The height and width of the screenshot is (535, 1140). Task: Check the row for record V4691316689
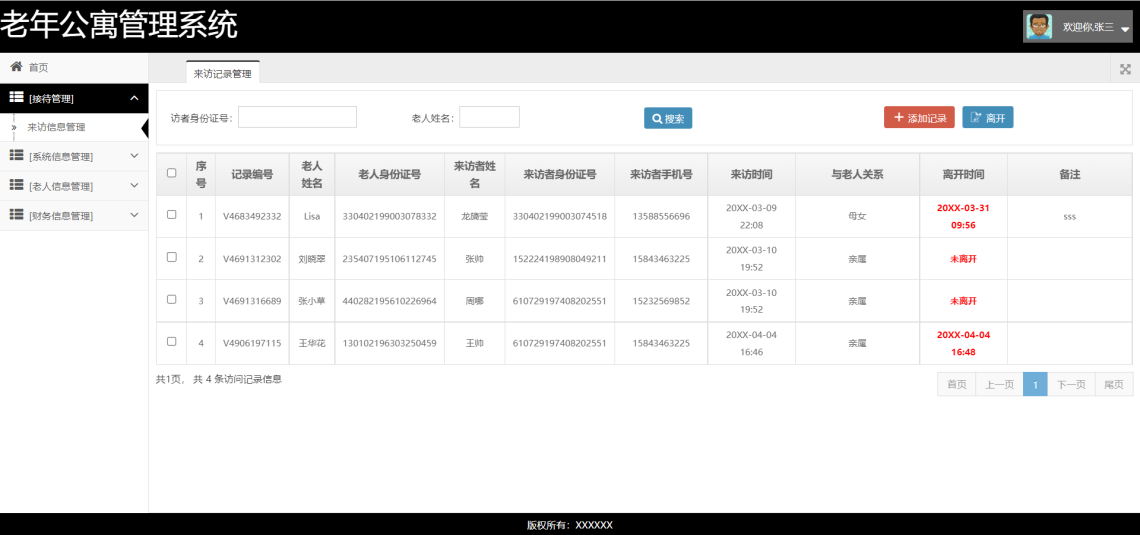pos(172,299)
